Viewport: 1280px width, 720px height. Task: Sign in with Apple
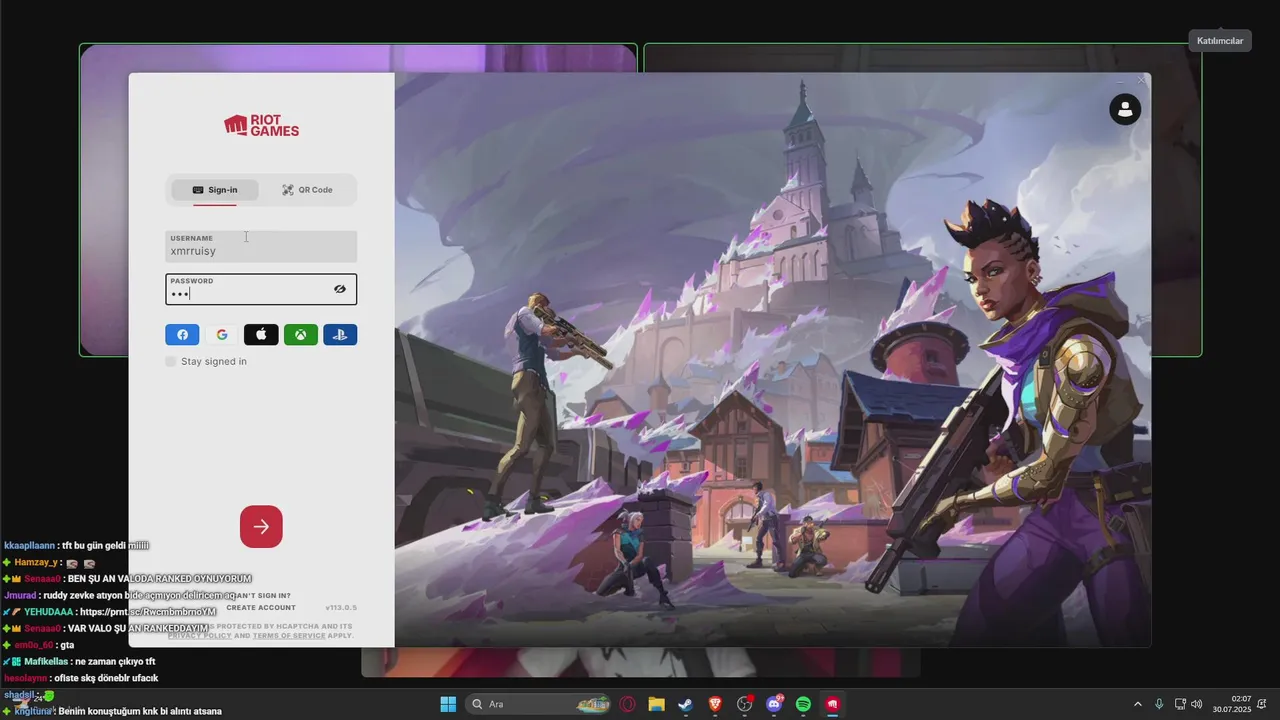[261, 335]
